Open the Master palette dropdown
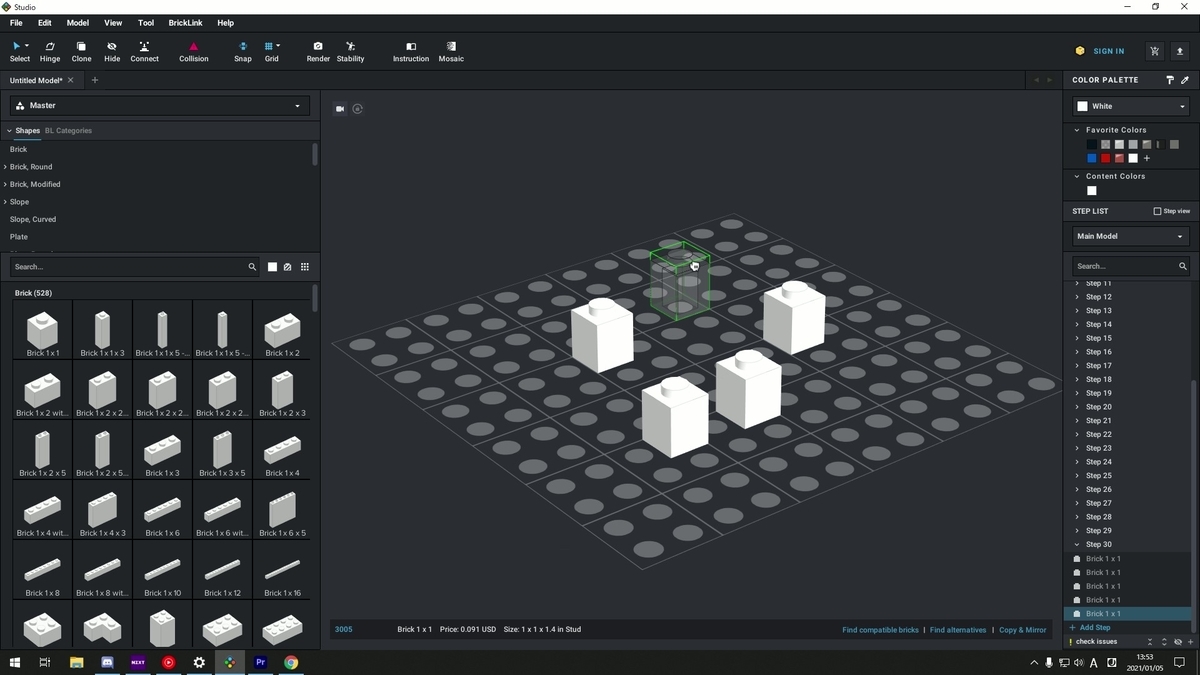This screenshot has height=675, width=1200. point(160,105)
